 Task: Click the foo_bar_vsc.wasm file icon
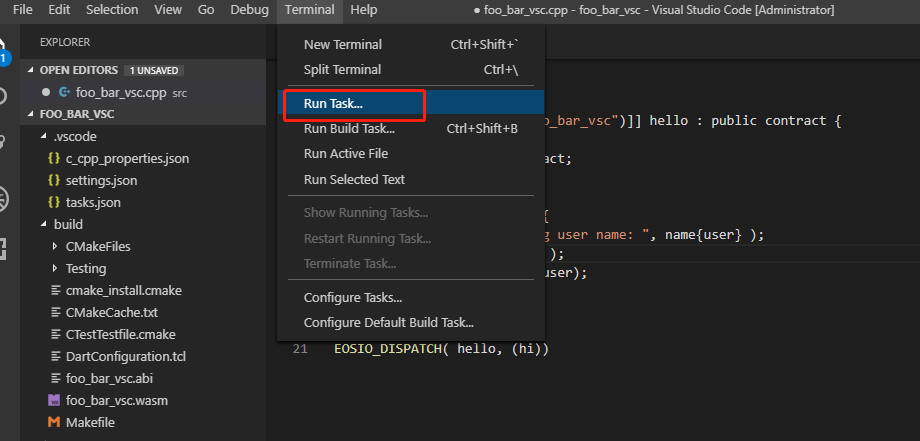coord(54,401)
